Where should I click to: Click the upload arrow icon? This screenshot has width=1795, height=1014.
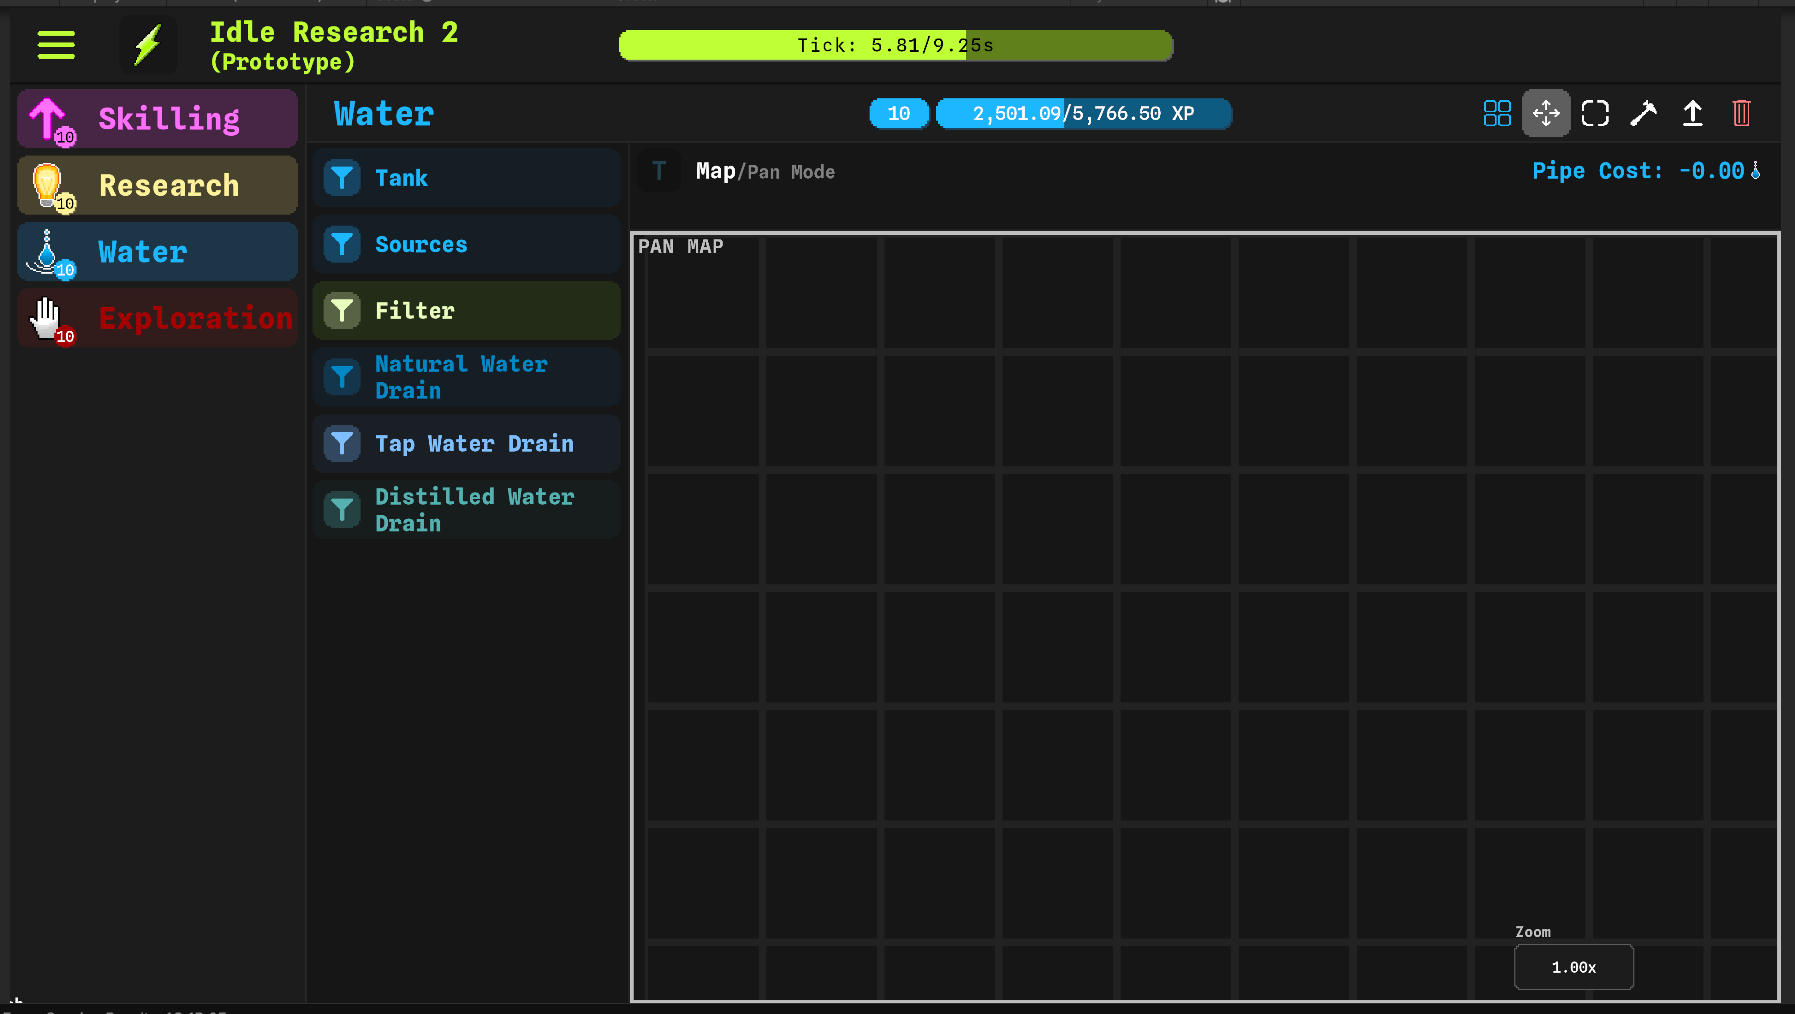pyautogui.click(x=1692, y=113)
